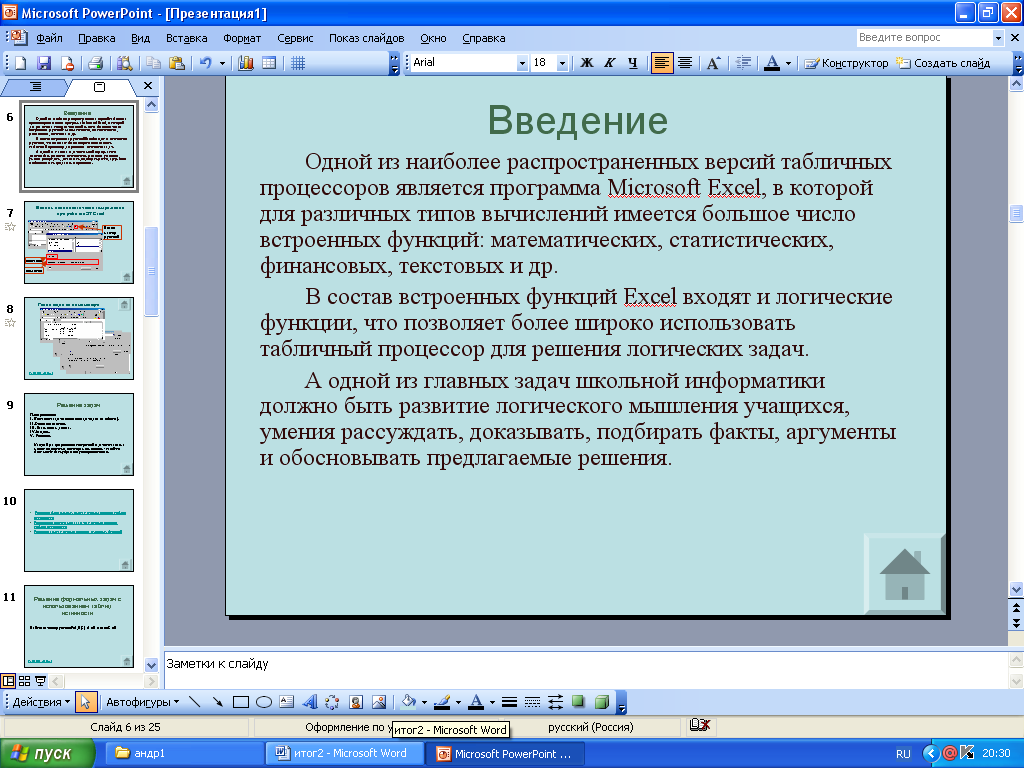Switch to Slide Sorter view
The width and height of the screenshot is (1024, 768).
pyautogui.click(x=24, y=681)
